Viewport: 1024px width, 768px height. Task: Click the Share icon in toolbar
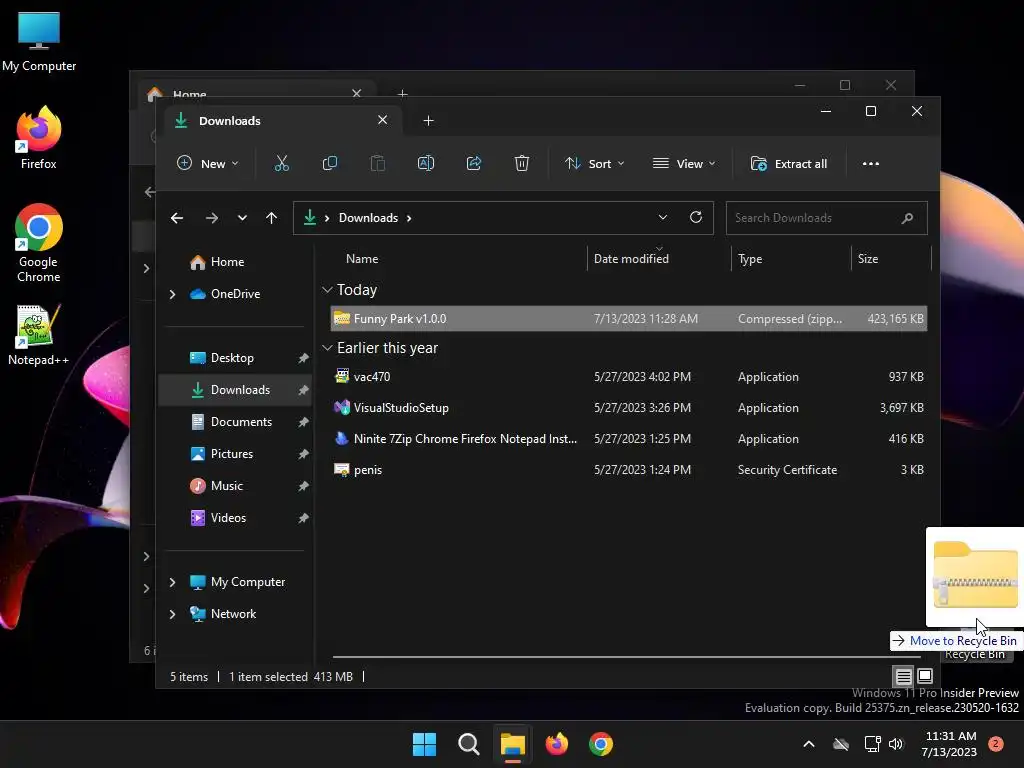pos(473,163)
